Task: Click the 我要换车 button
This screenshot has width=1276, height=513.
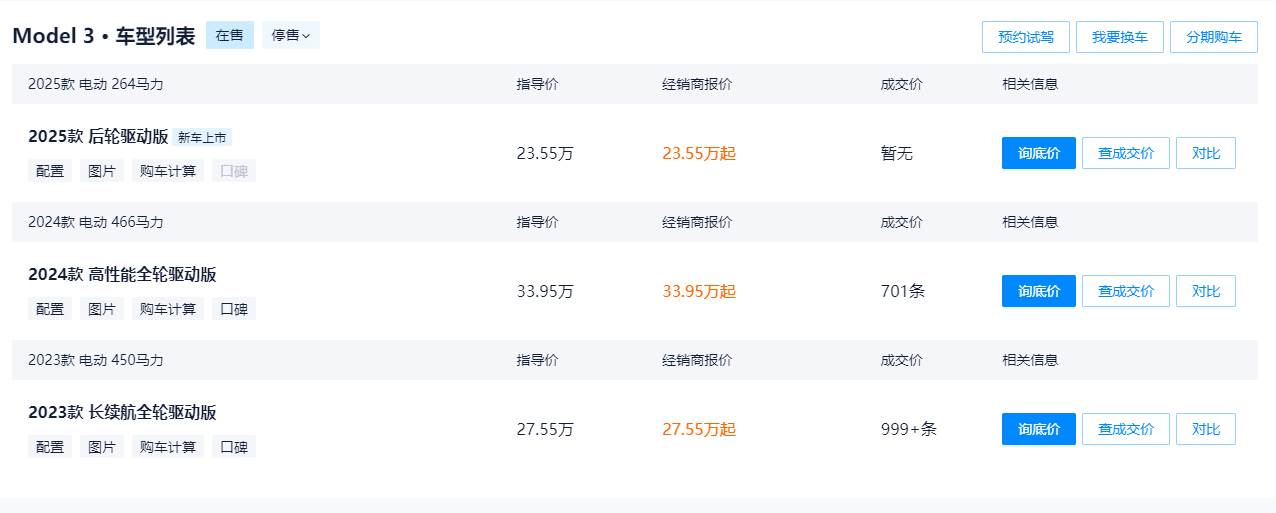Action: click(1119, 38)
